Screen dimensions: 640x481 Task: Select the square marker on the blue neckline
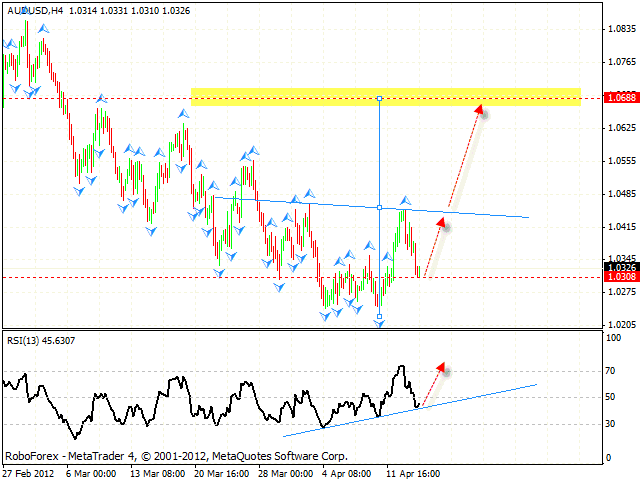click(379, 207)
